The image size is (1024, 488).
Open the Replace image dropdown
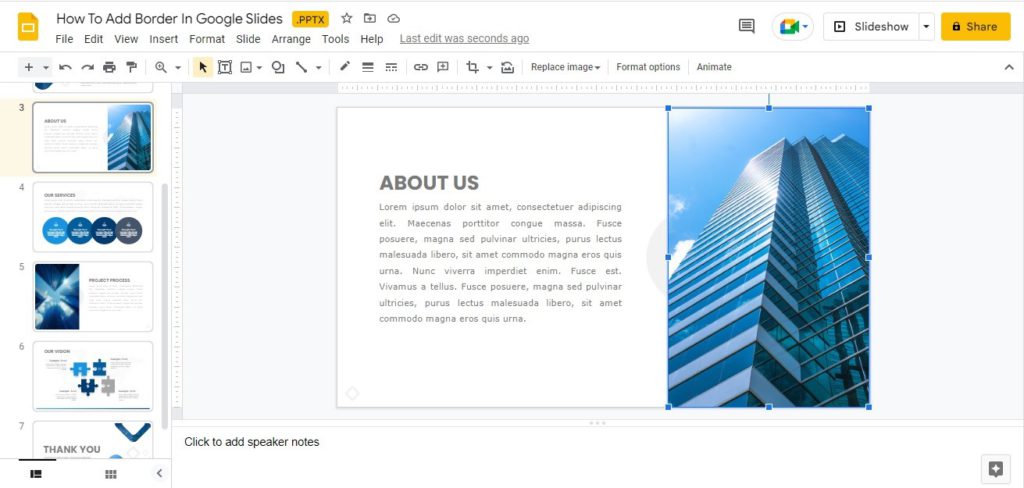(x=566, y=67)
